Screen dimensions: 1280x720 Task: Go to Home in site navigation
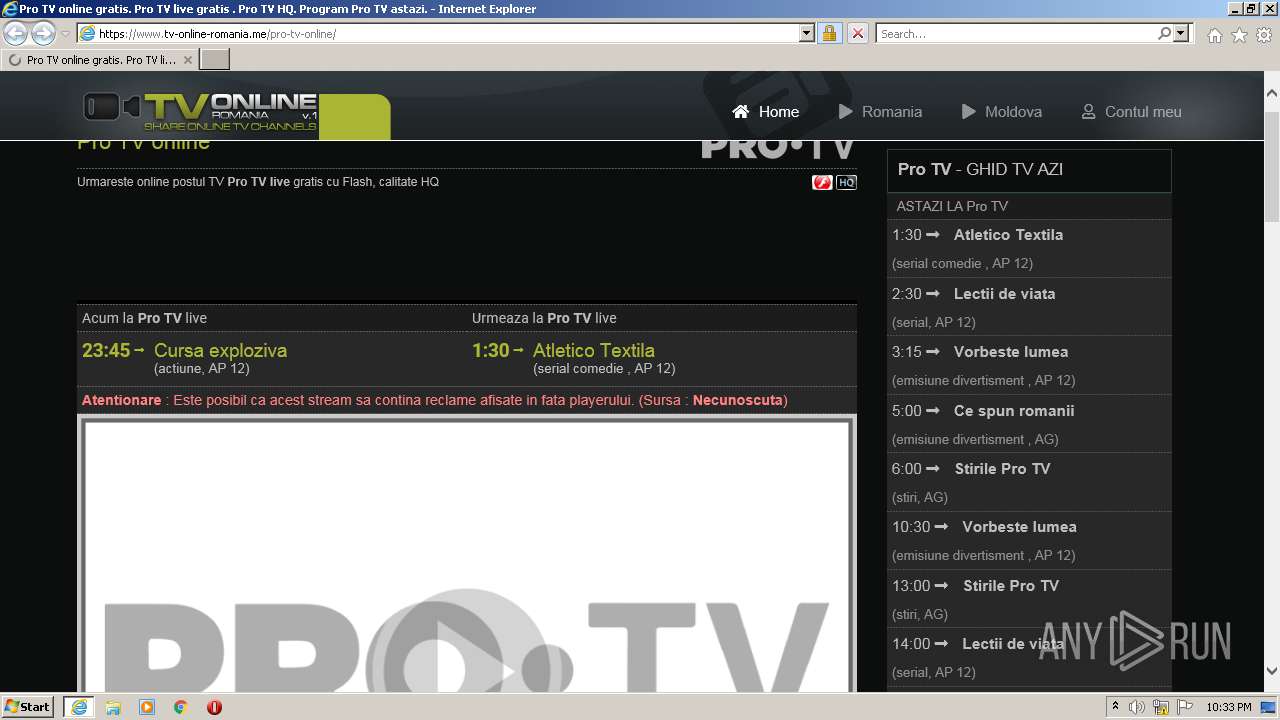coord(766,112)
